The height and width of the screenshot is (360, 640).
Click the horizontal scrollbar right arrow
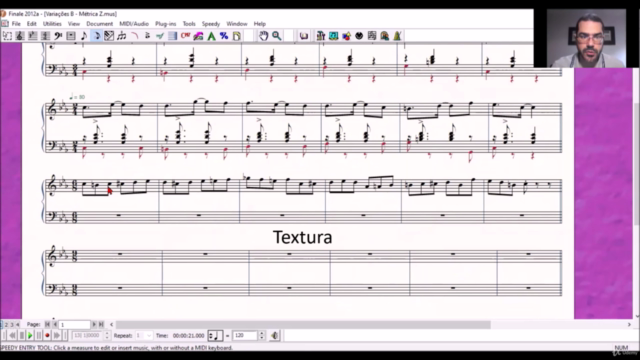point(629,325)
